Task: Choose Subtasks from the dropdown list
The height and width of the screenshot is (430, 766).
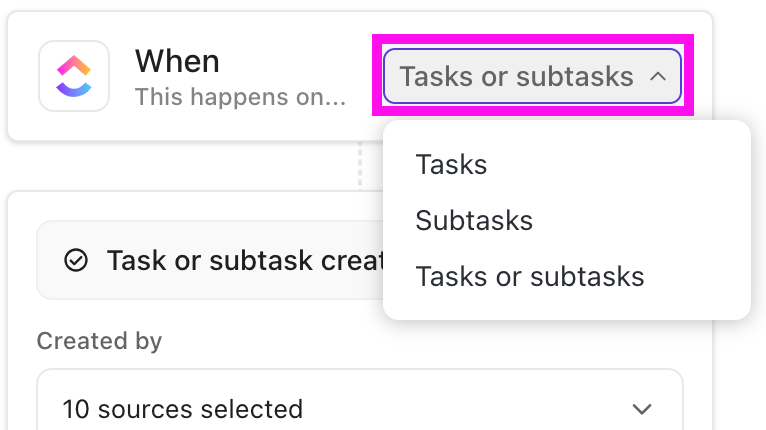Action: (x=474, y=220)
